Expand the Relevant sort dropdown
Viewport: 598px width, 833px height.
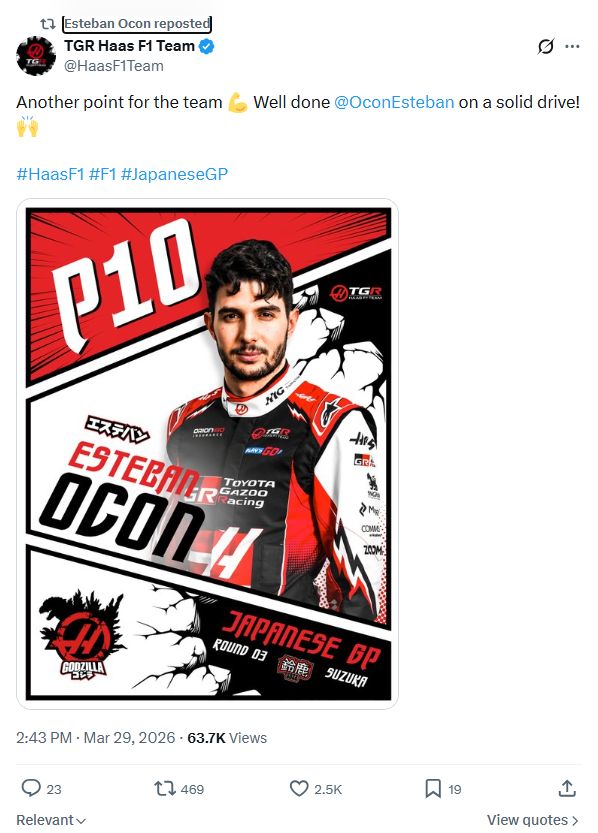[x=51, y=820]
